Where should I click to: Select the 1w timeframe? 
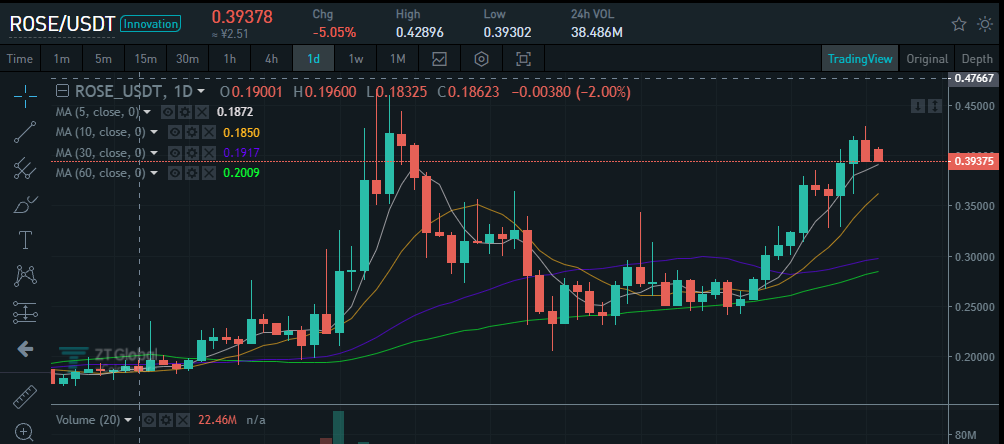[x=356, y=59]
